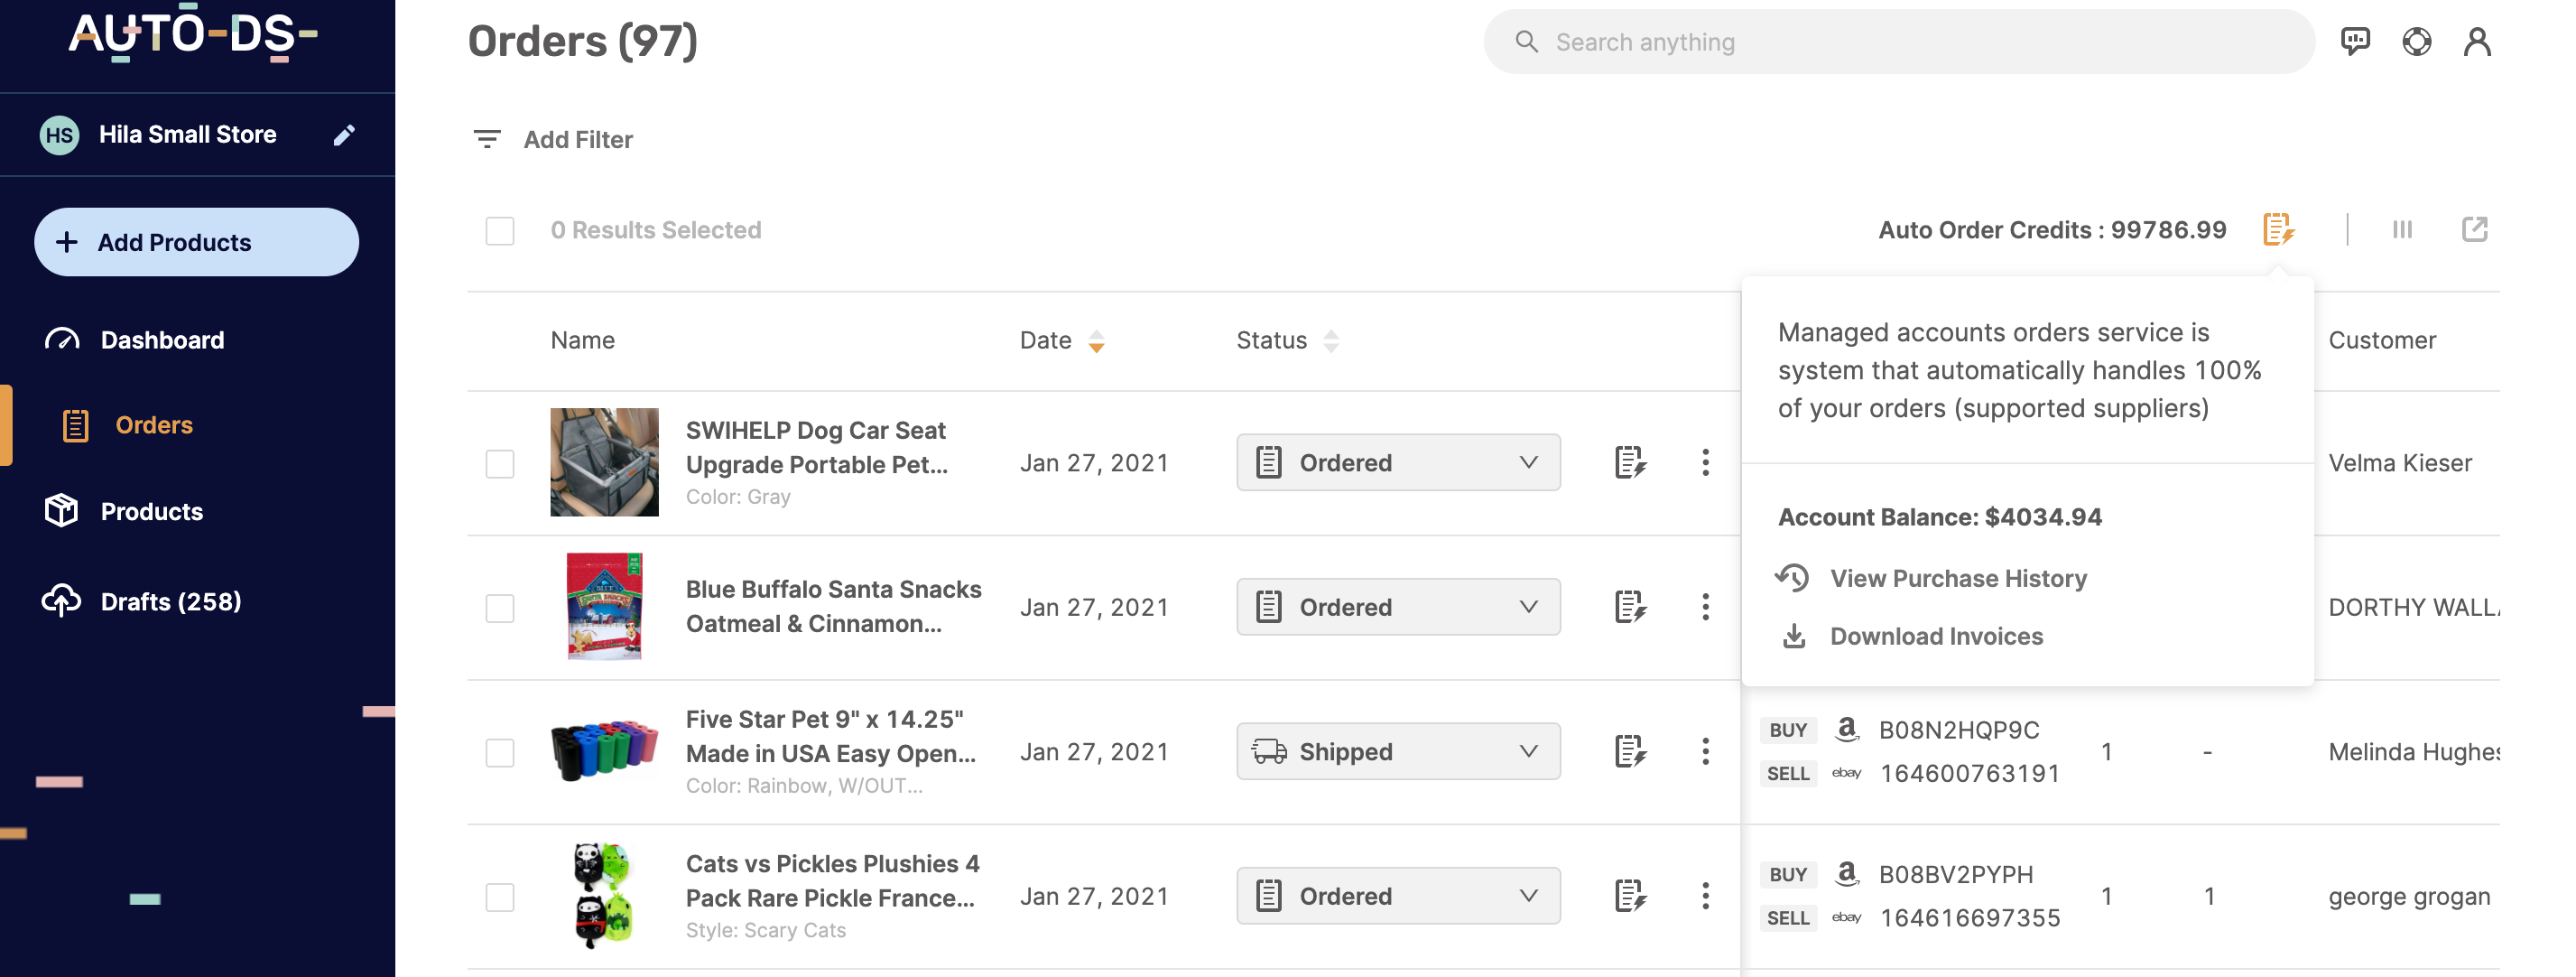
Task: Click View Purchase History link
Action: [x=1959, y=577]
